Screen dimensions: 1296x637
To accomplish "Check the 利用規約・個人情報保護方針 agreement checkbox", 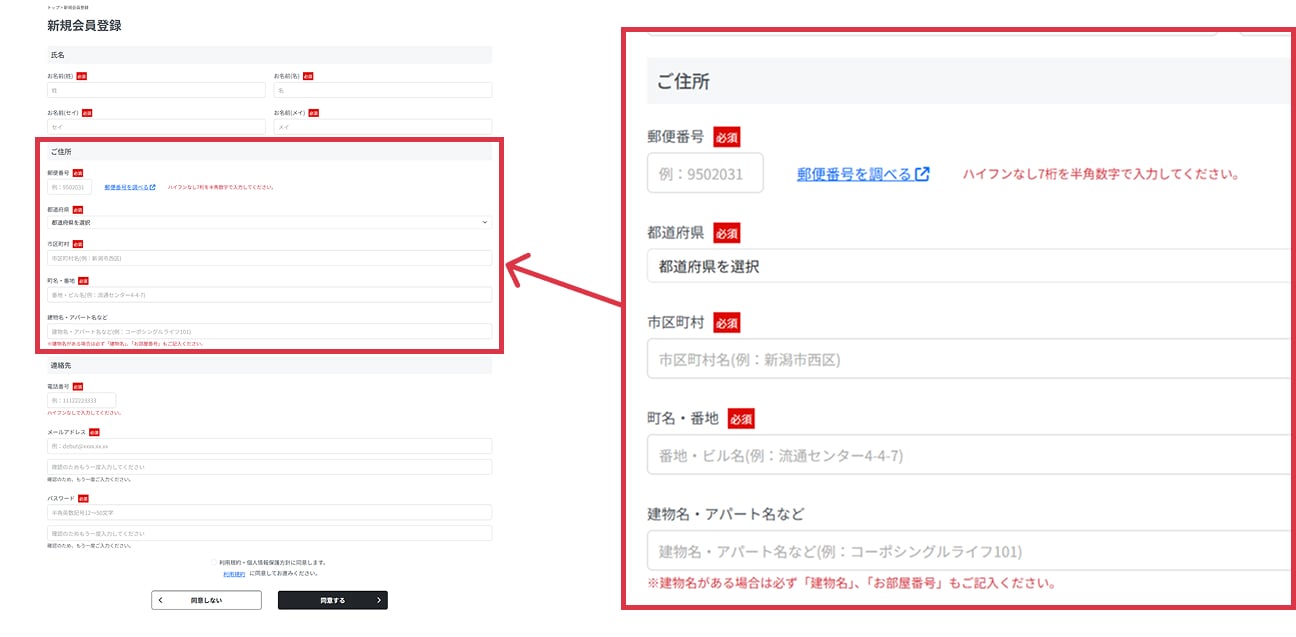I will (214, 562).
